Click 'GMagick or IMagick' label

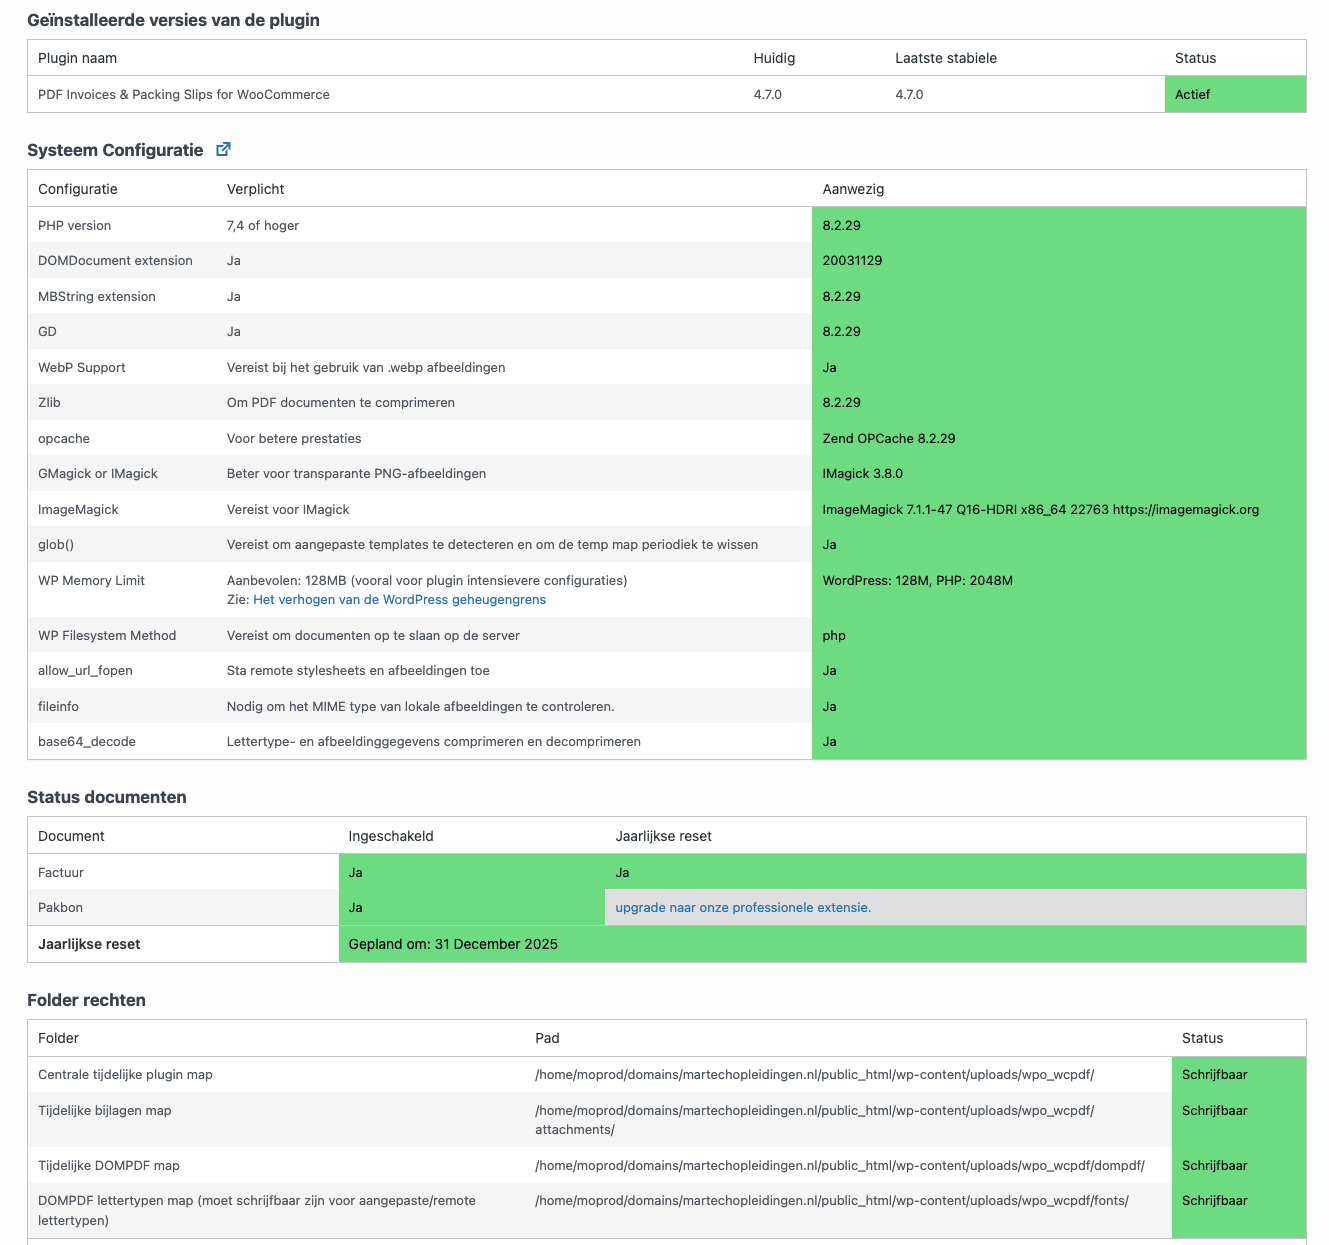pyautogui.click(x=98, y=474)
